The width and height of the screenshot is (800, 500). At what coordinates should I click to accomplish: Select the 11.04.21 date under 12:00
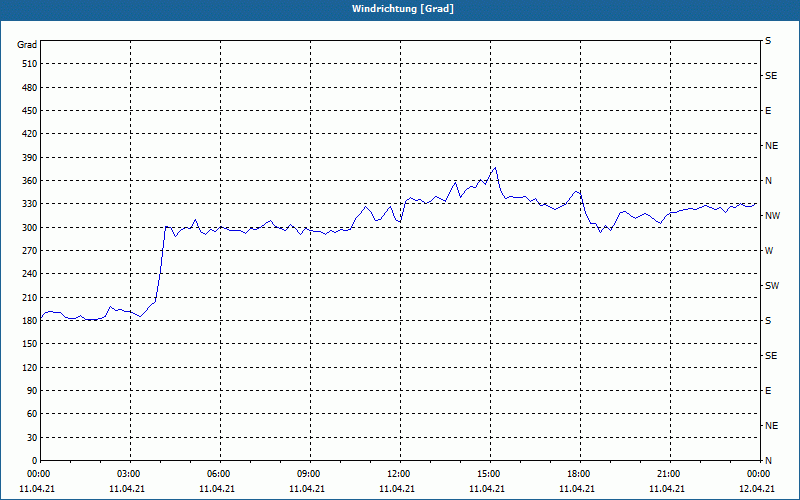point(397,489)
